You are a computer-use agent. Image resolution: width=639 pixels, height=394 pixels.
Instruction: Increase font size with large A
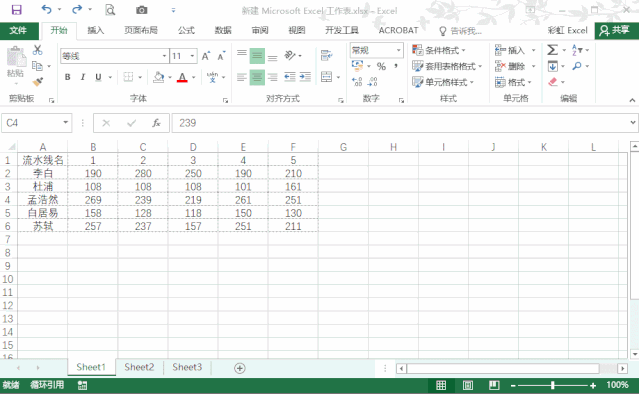pyautogui.click(x=206, y=56)
